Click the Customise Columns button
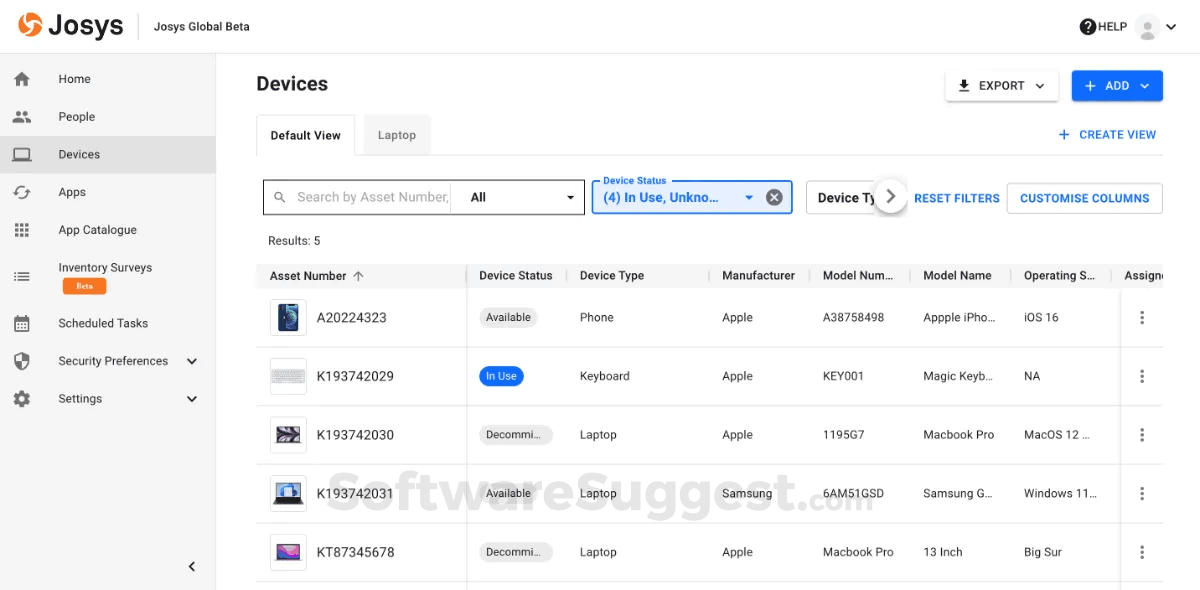1200x590 pixels. [x=1084, y=198]
